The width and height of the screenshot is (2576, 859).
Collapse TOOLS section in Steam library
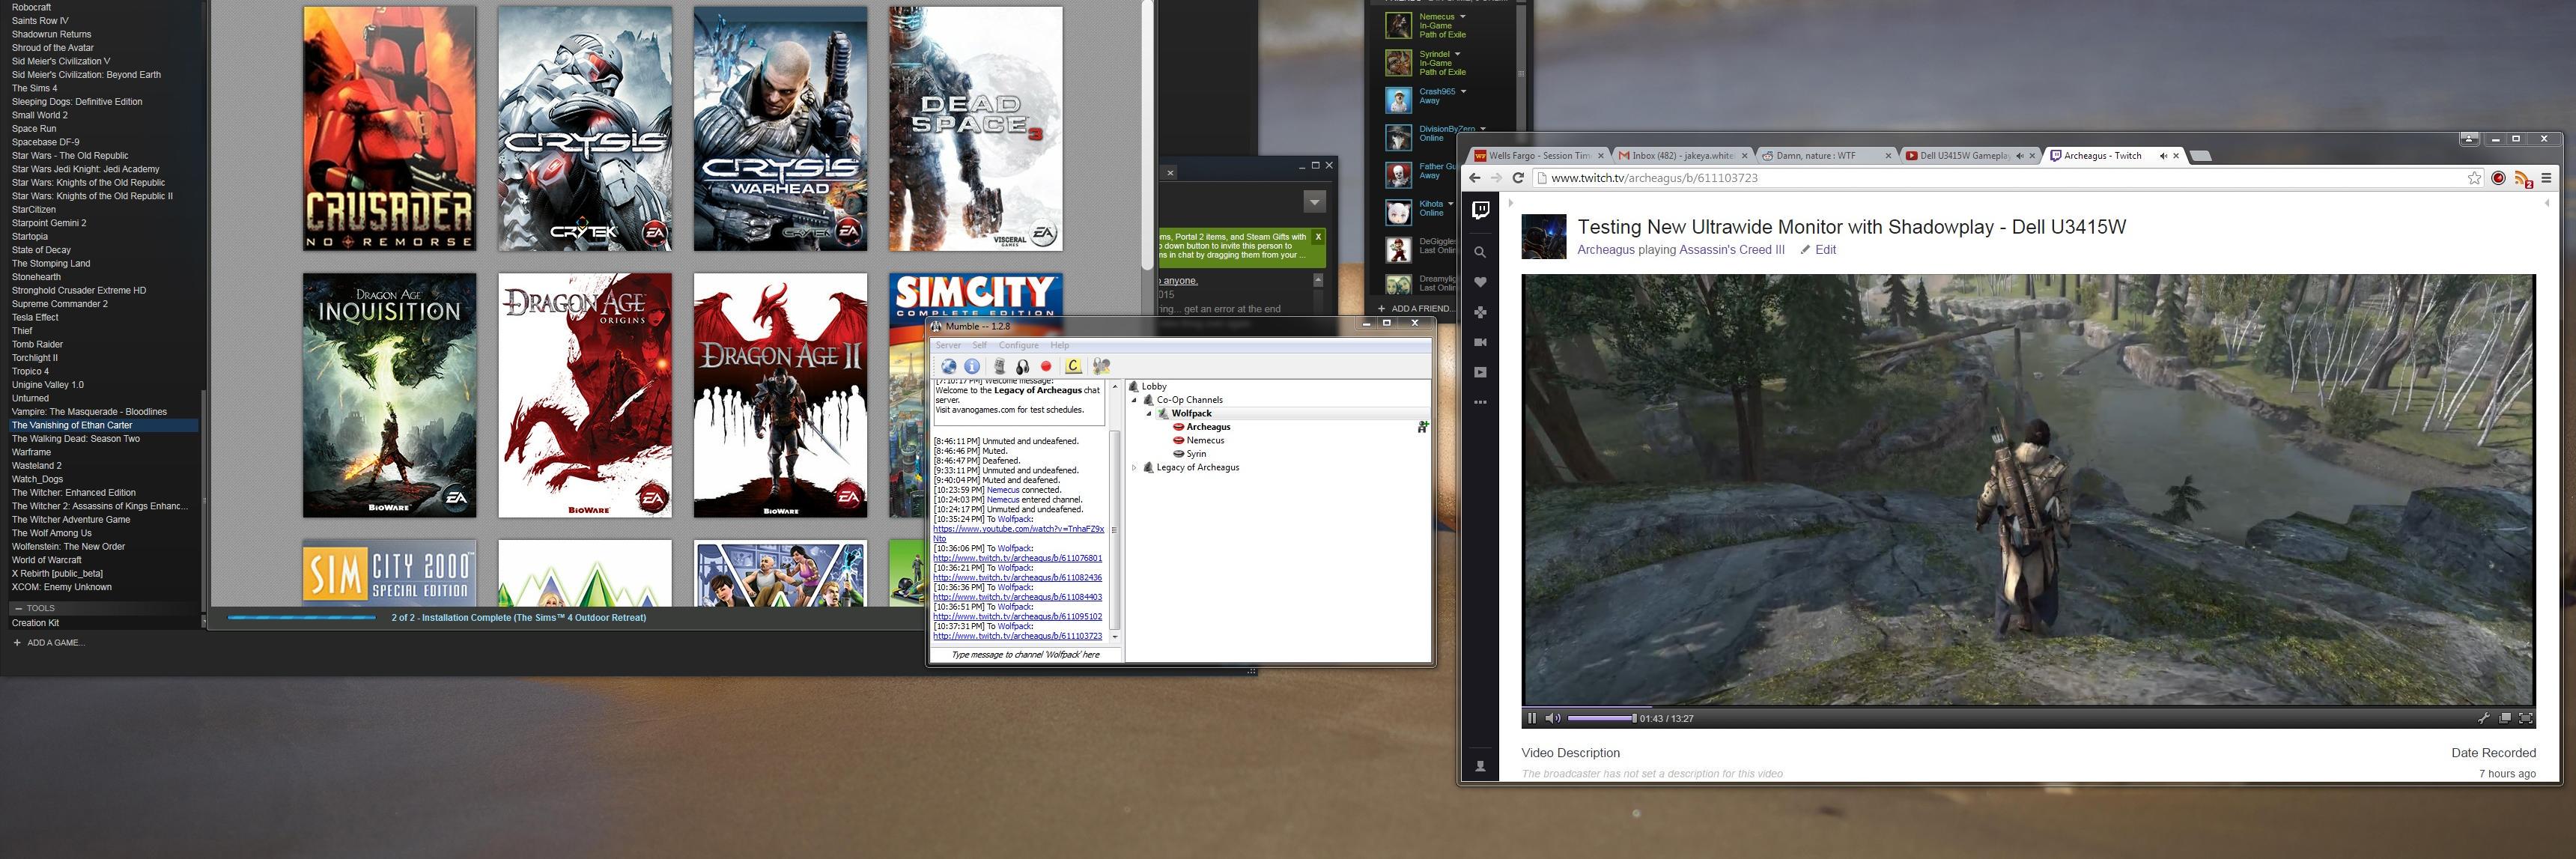18,608
